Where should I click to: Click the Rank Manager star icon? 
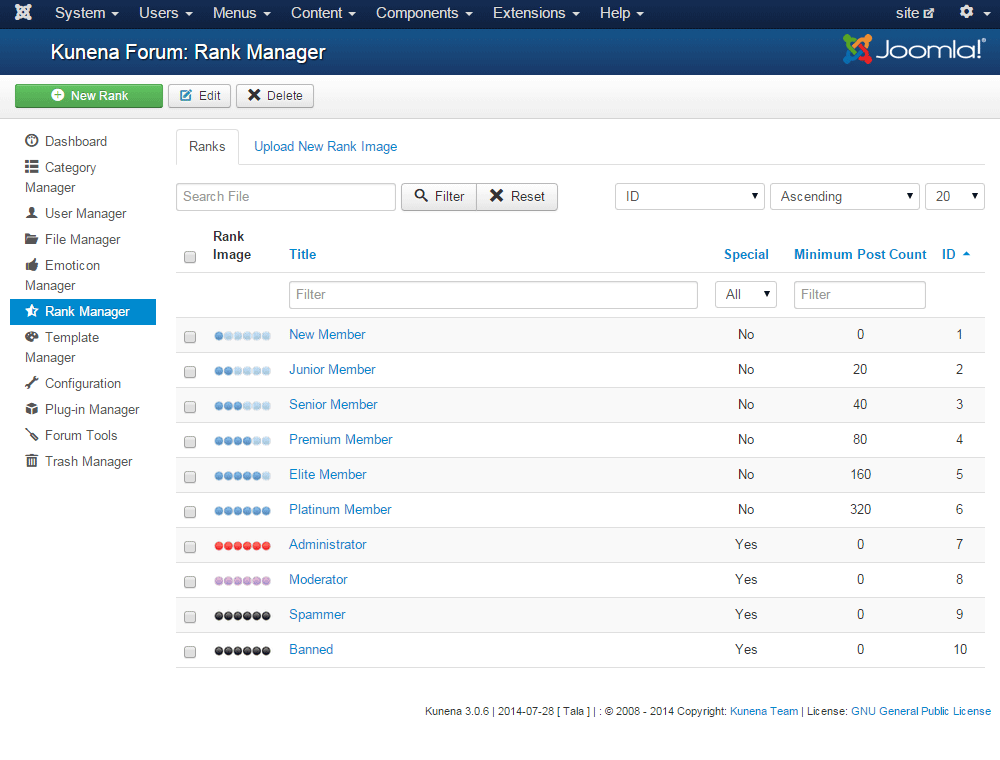(31, 311)
